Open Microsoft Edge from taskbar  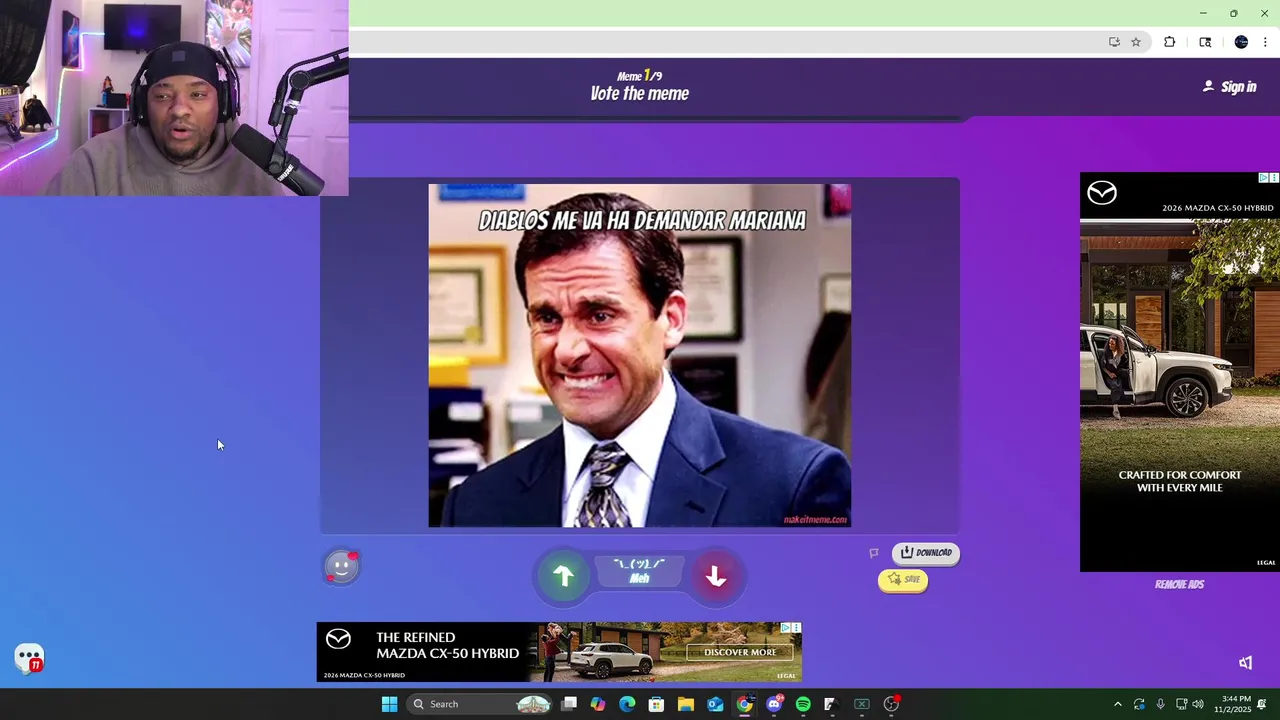click(x=627, y=704)
